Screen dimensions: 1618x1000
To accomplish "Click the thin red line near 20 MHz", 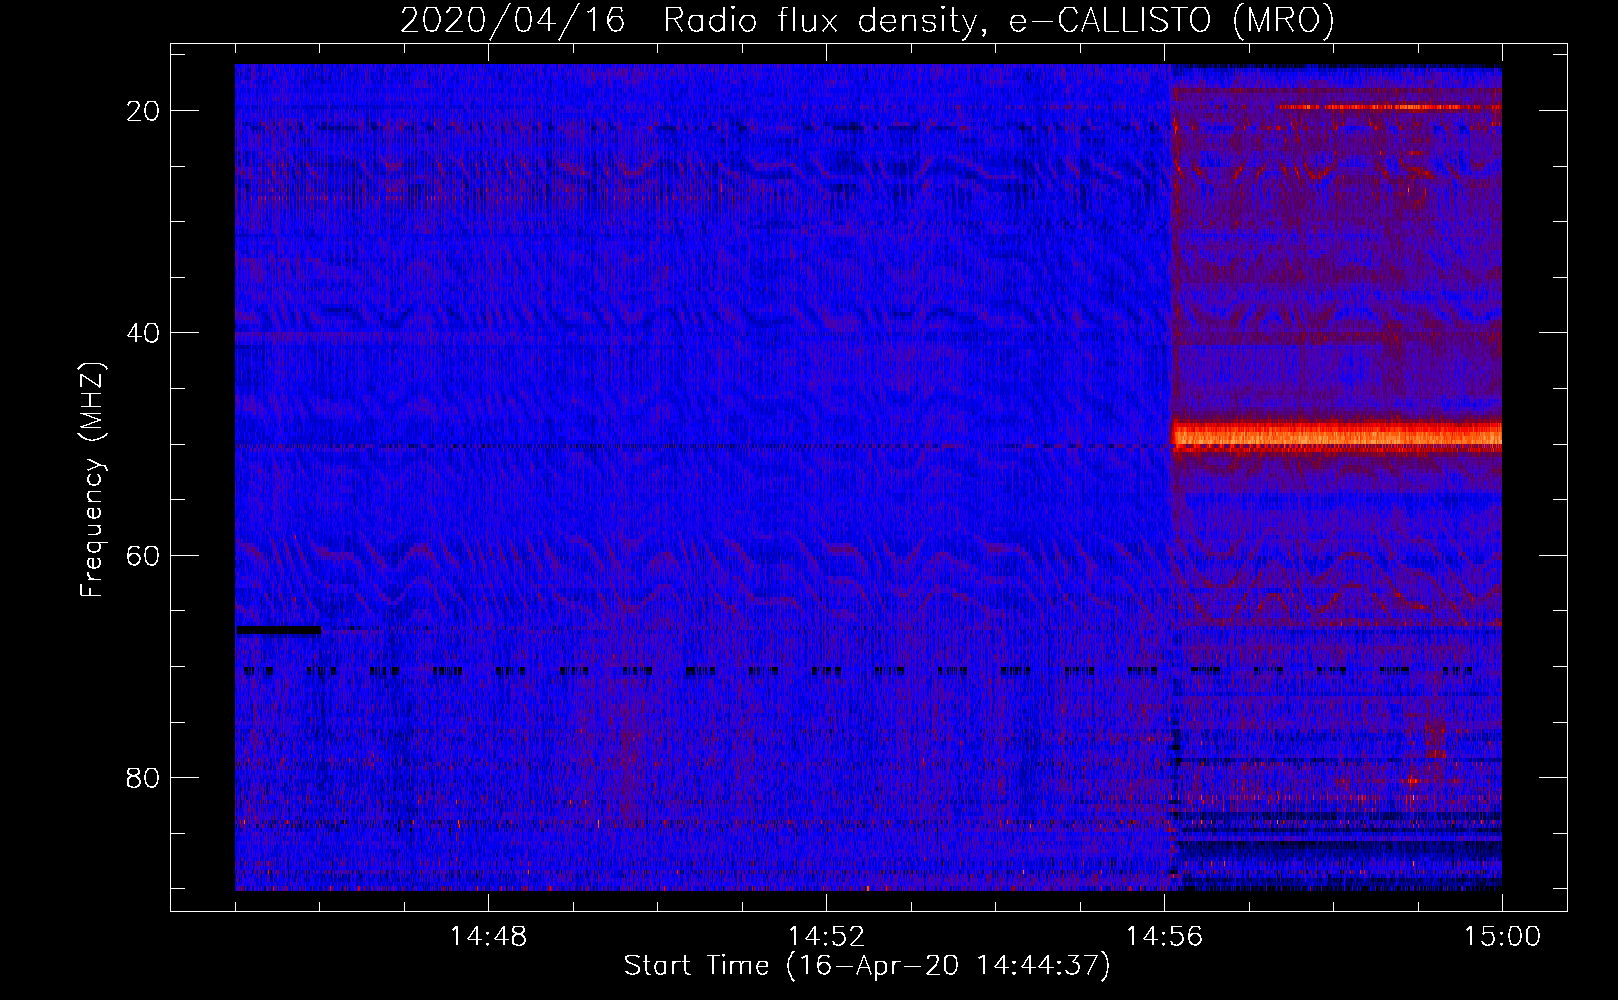I will coord(1389,107).
